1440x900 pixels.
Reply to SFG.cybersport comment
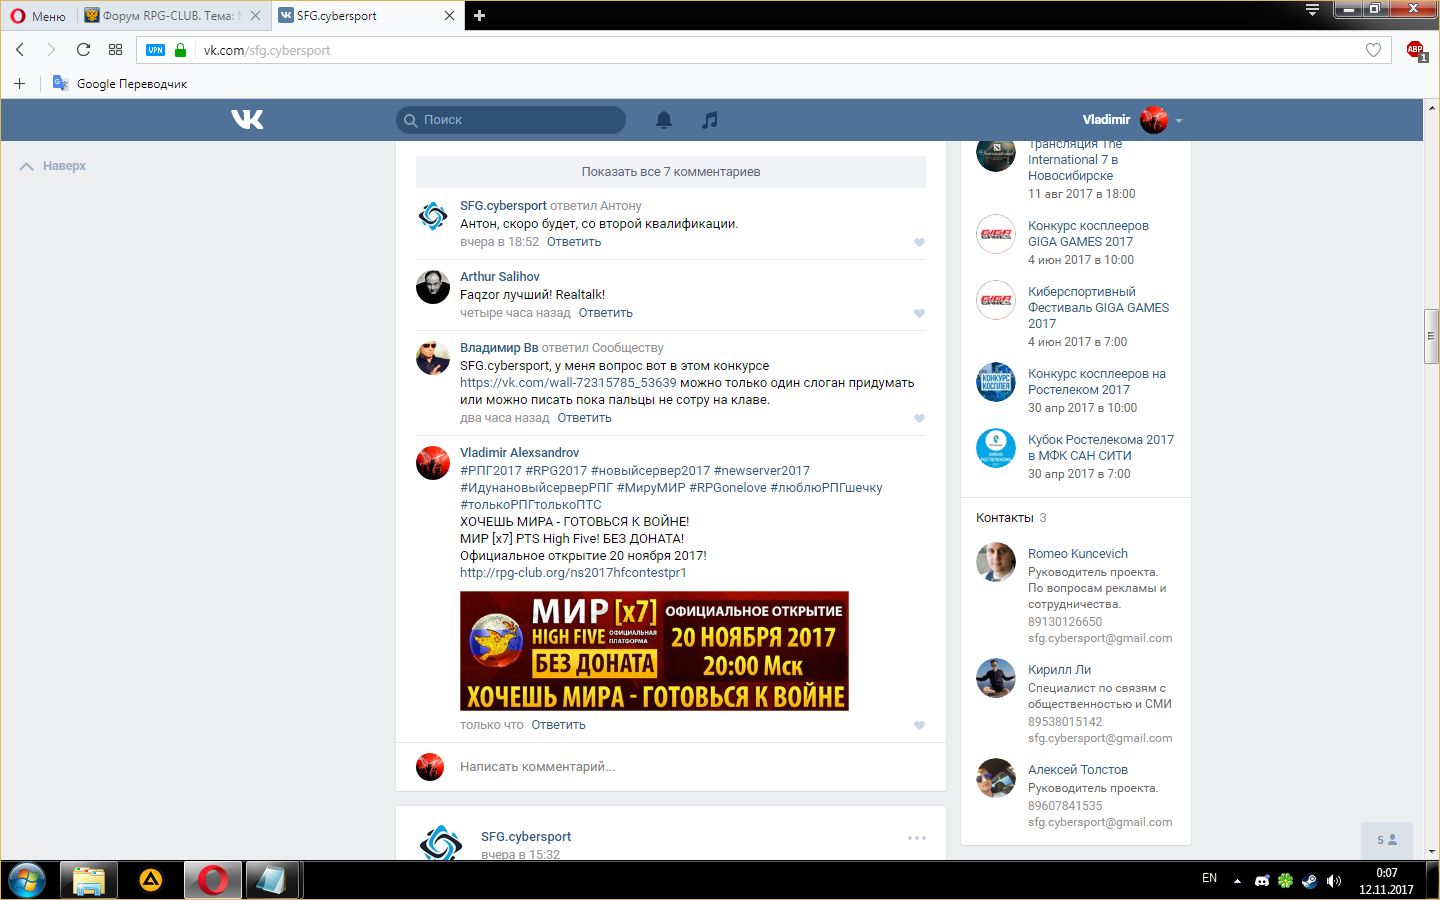click(574, 242)
